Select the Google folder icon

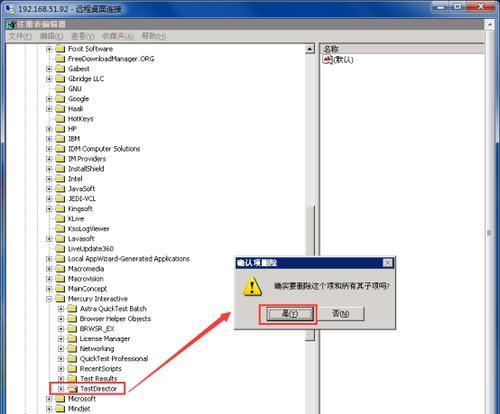(60, 99)
